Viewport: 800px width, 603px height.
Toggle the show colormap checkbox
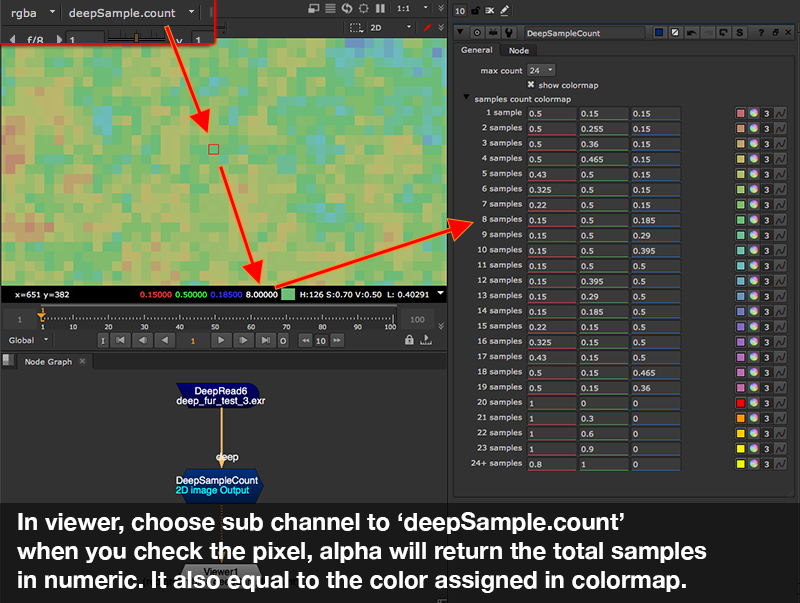click(532, 85)
